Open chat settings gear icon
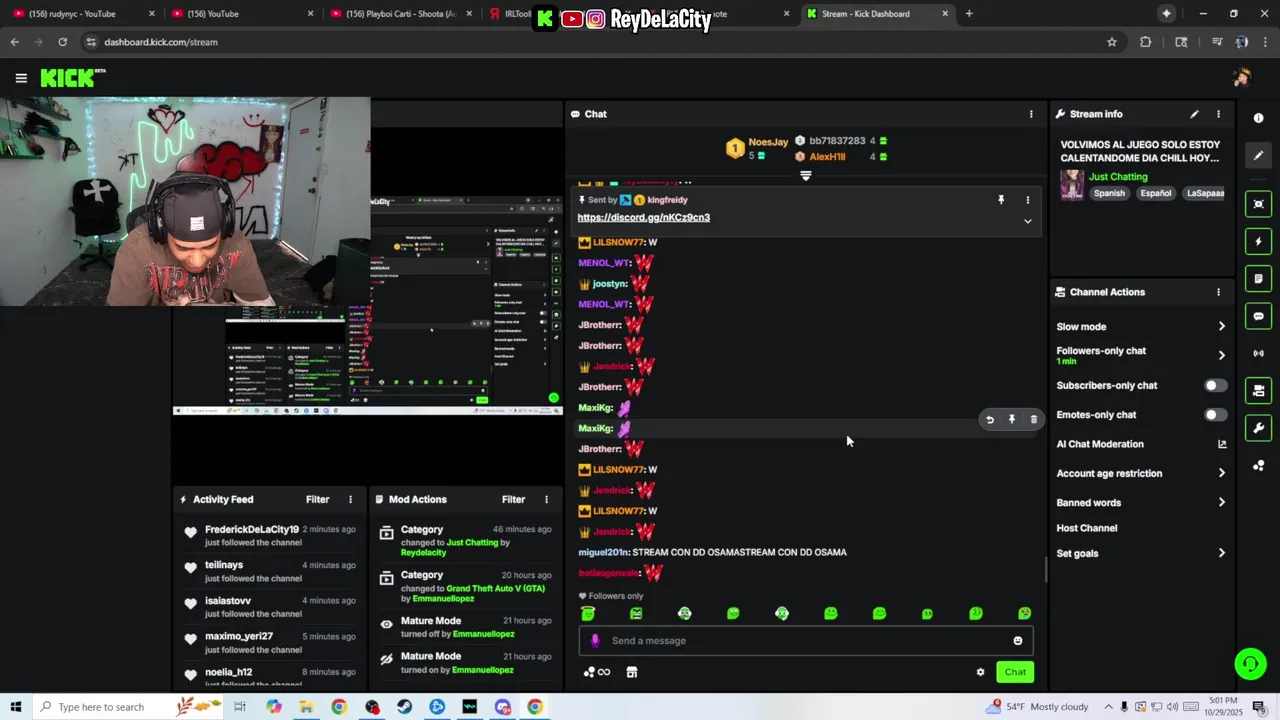1280x720 pixels. 980,672
